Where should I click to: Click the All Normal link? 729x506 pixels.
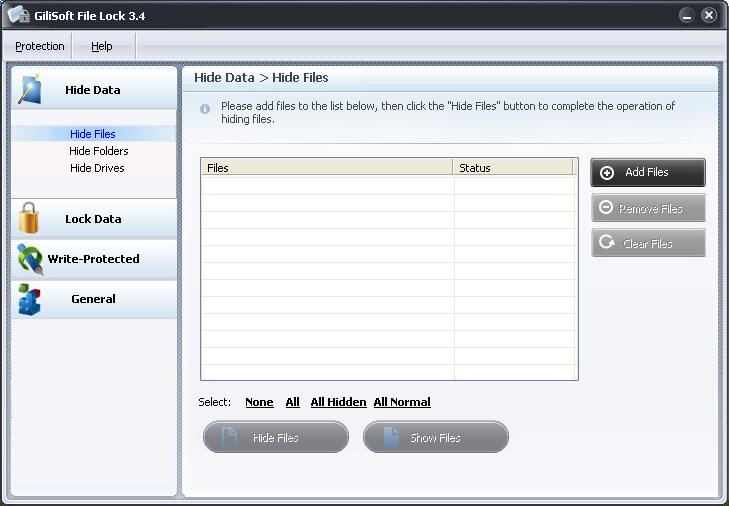coord(402,402)
